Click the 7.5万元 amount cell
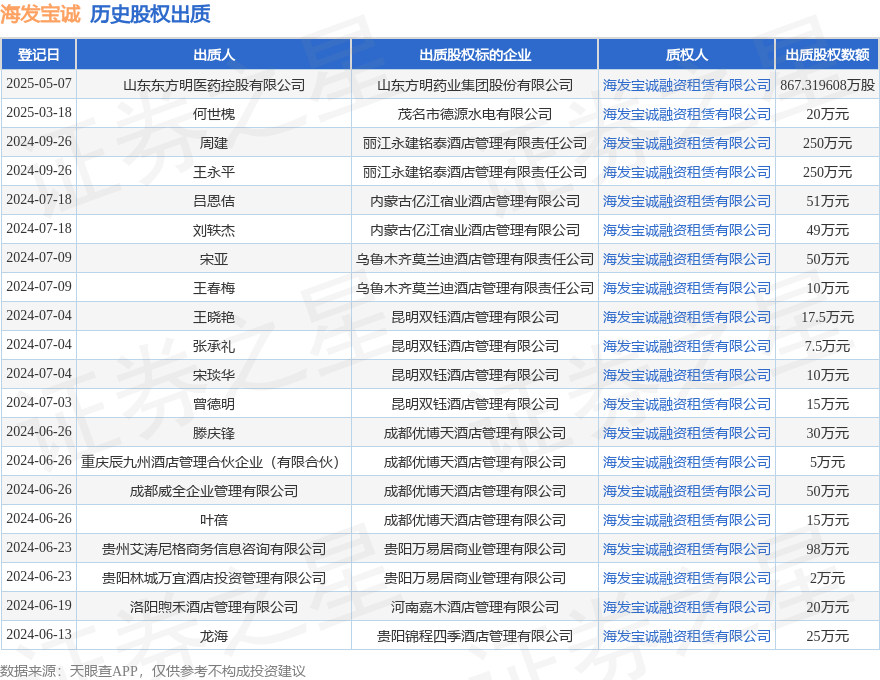The height and width of the screenshot is (680, 880). [827, 346]
